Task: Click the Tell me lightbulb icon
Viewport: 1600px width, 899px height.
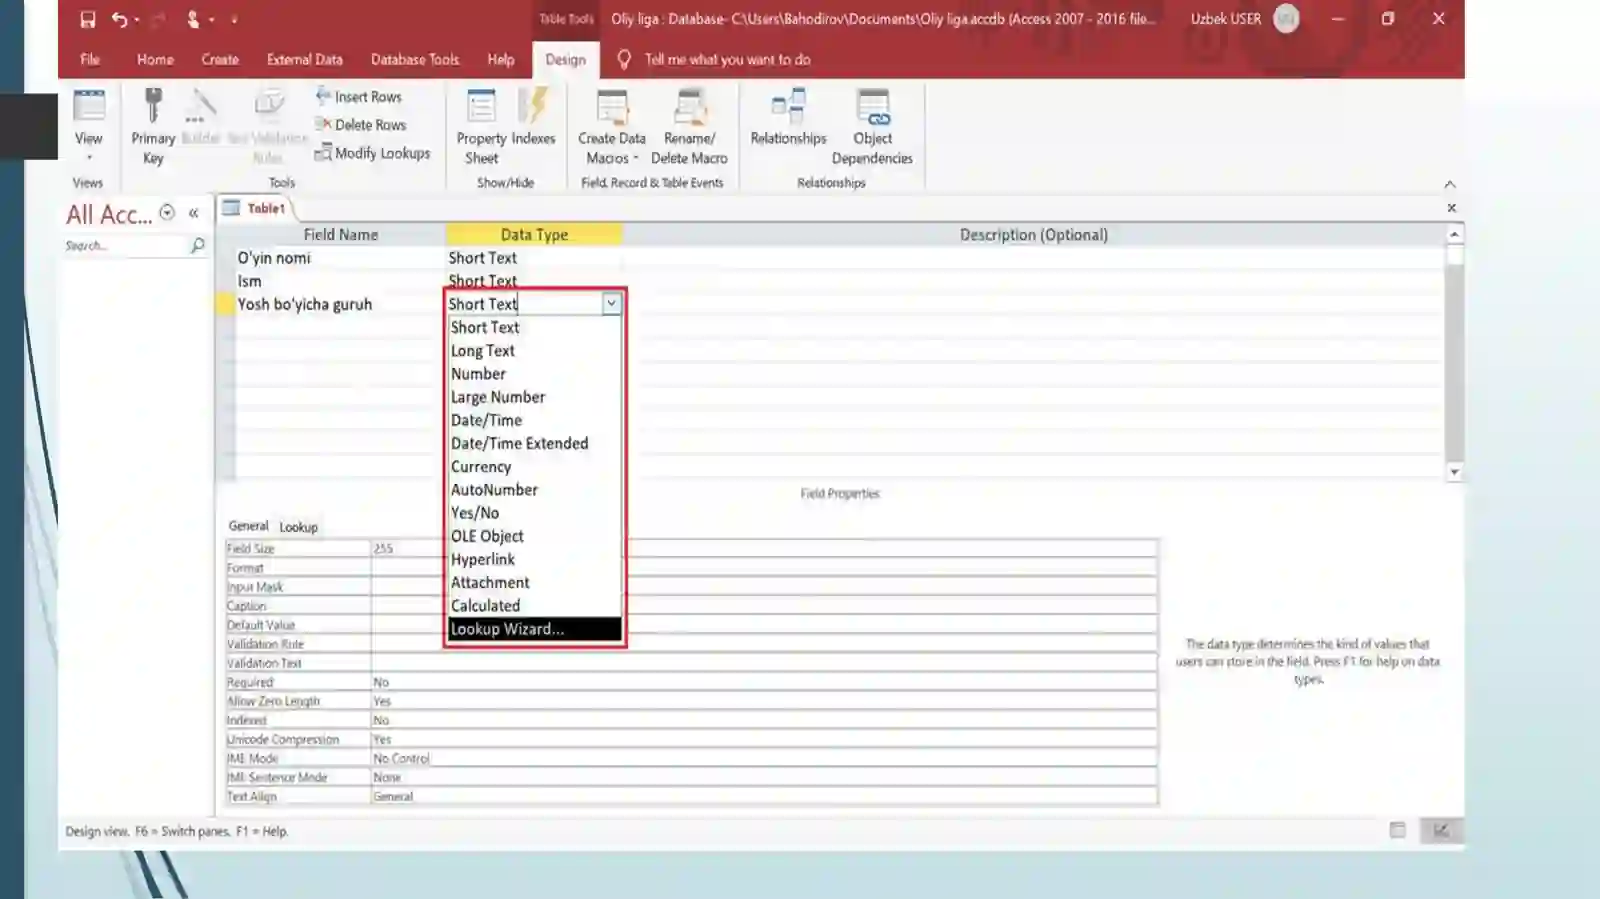Action: [624, 60]
